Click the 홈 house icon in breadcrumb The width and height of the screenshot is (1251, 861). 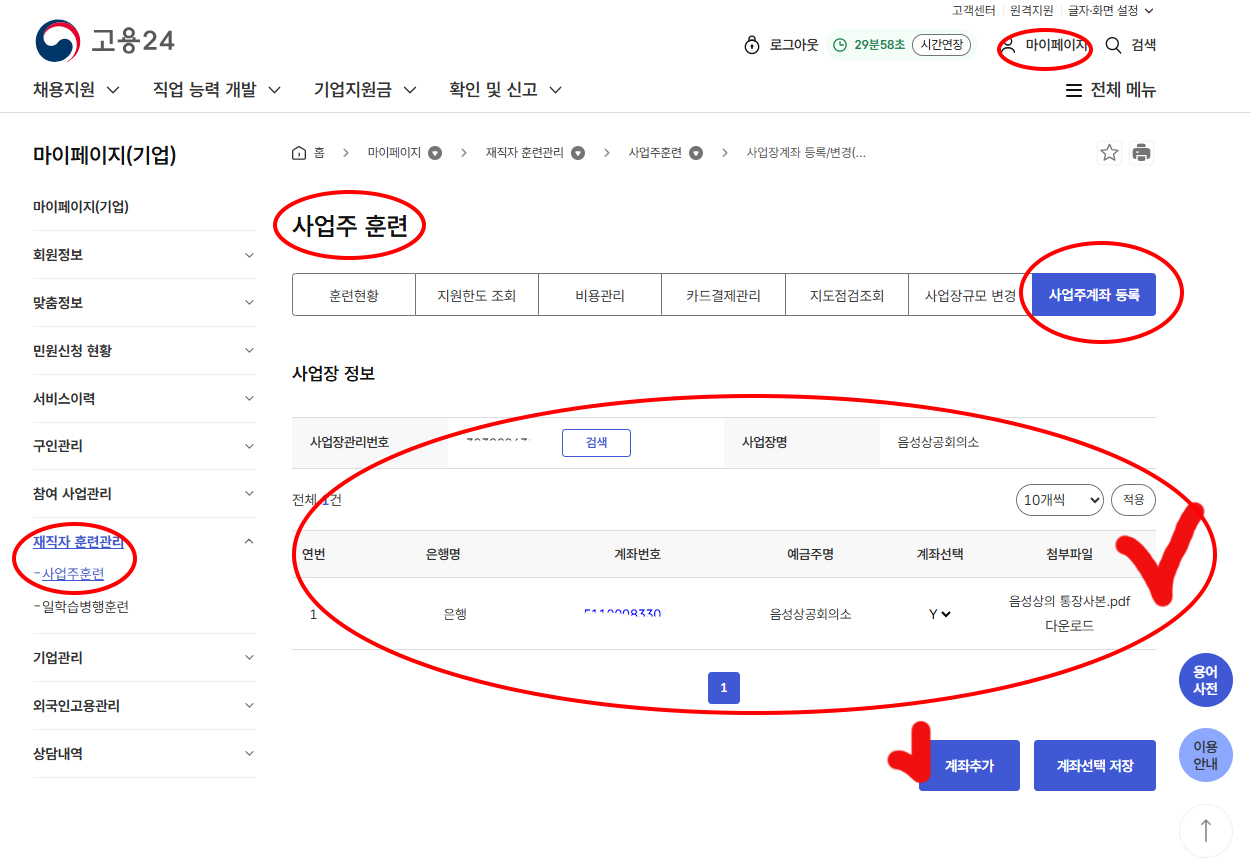(299, 153)
